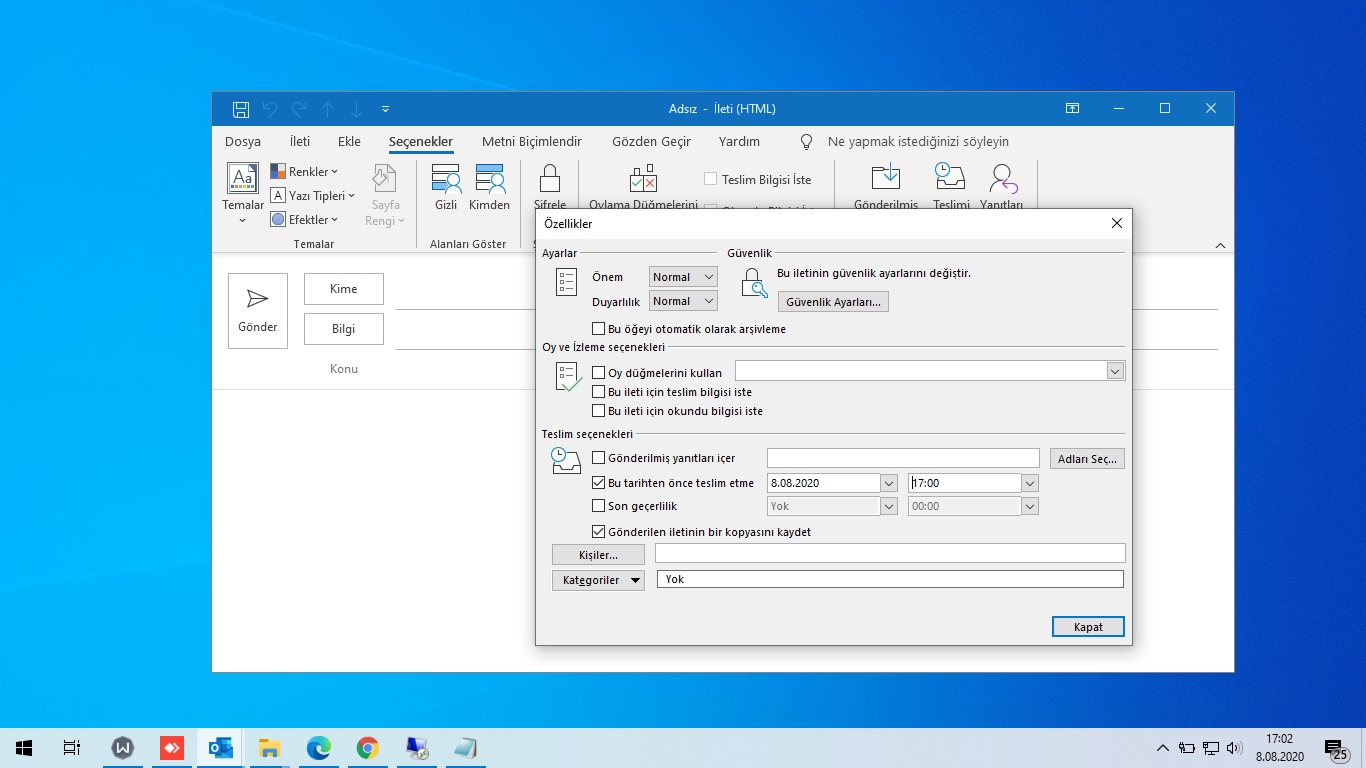Open the Yazı Tipleri fonts dropdown
Screen dimensions: 1366x768
pos(313,195)
